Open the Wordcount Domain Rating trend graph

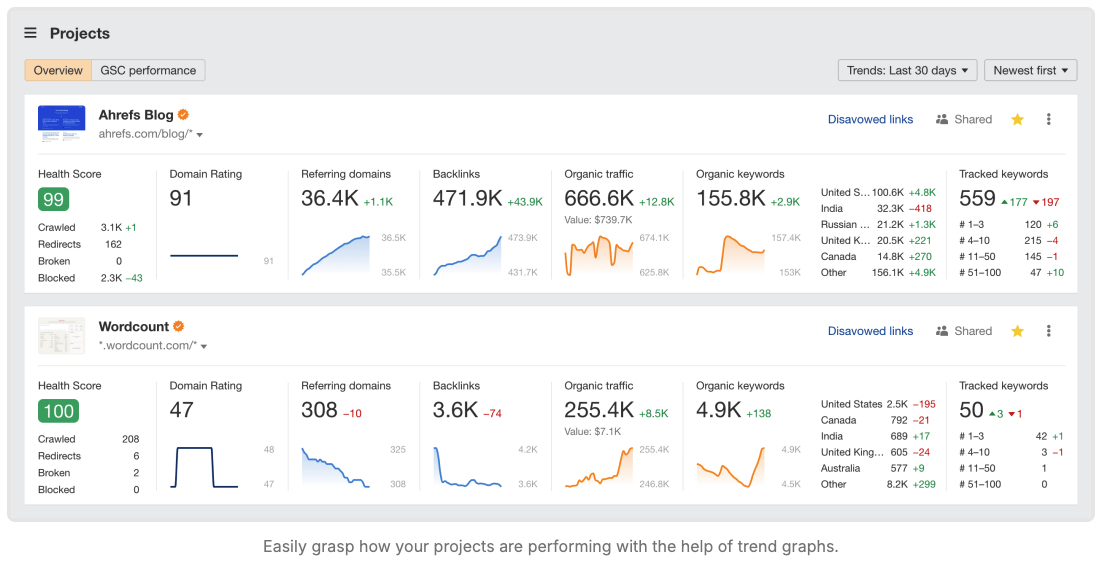tap(203, 467)
